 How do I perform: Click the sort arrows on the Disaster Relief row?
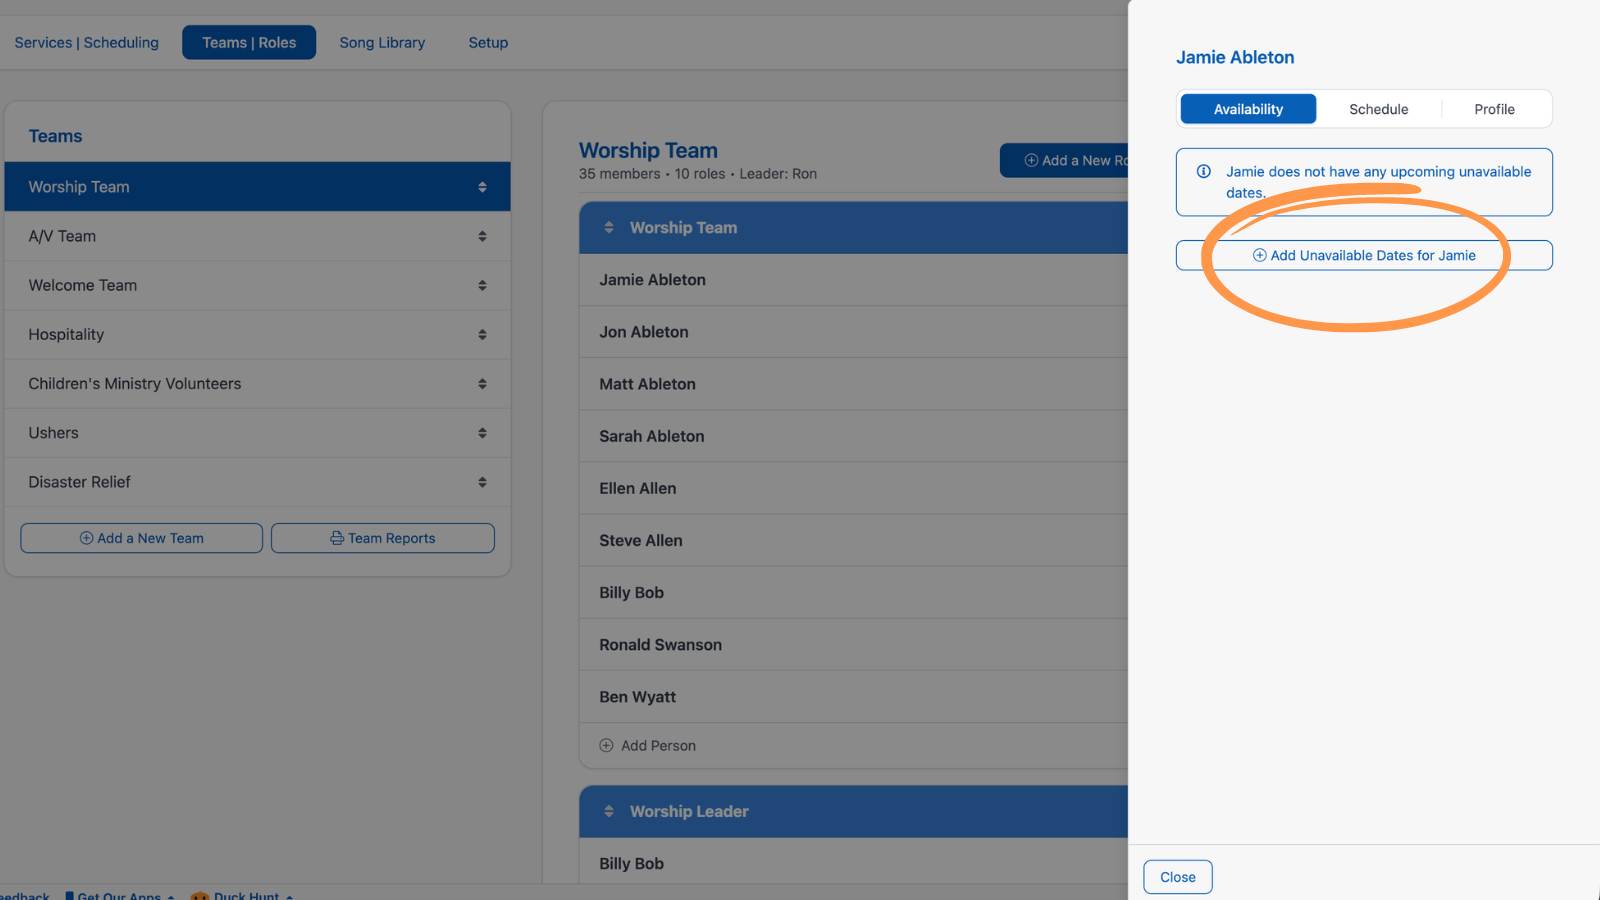tap(482, 482)
